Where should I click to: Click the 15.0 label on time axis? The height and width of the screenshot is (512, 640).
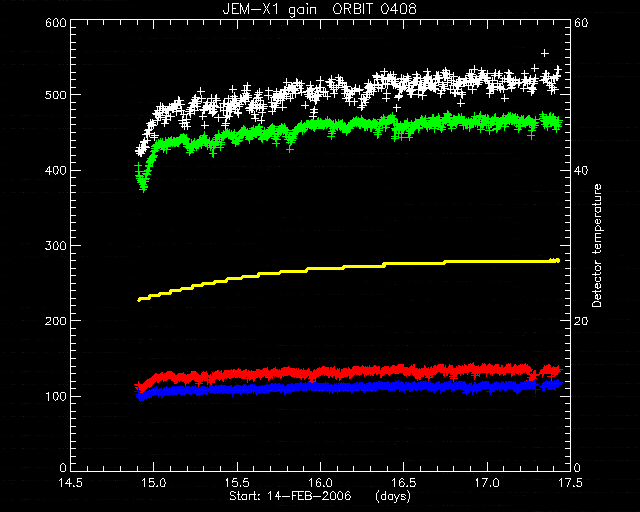154,483
